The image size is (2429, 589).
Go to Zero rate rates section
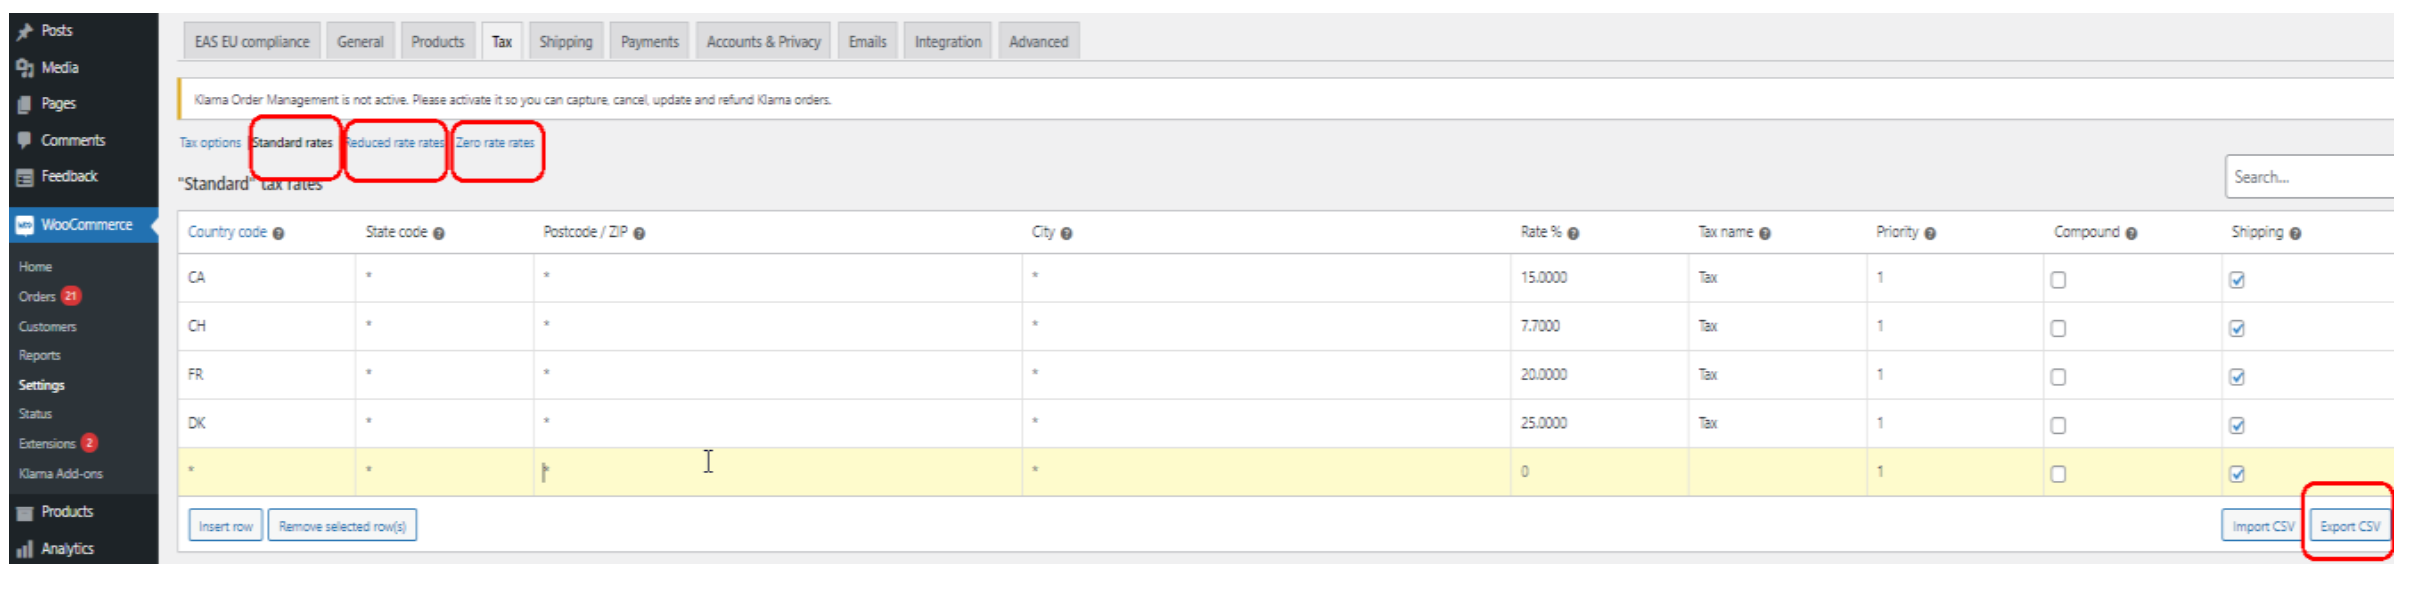tap(495, 143)
